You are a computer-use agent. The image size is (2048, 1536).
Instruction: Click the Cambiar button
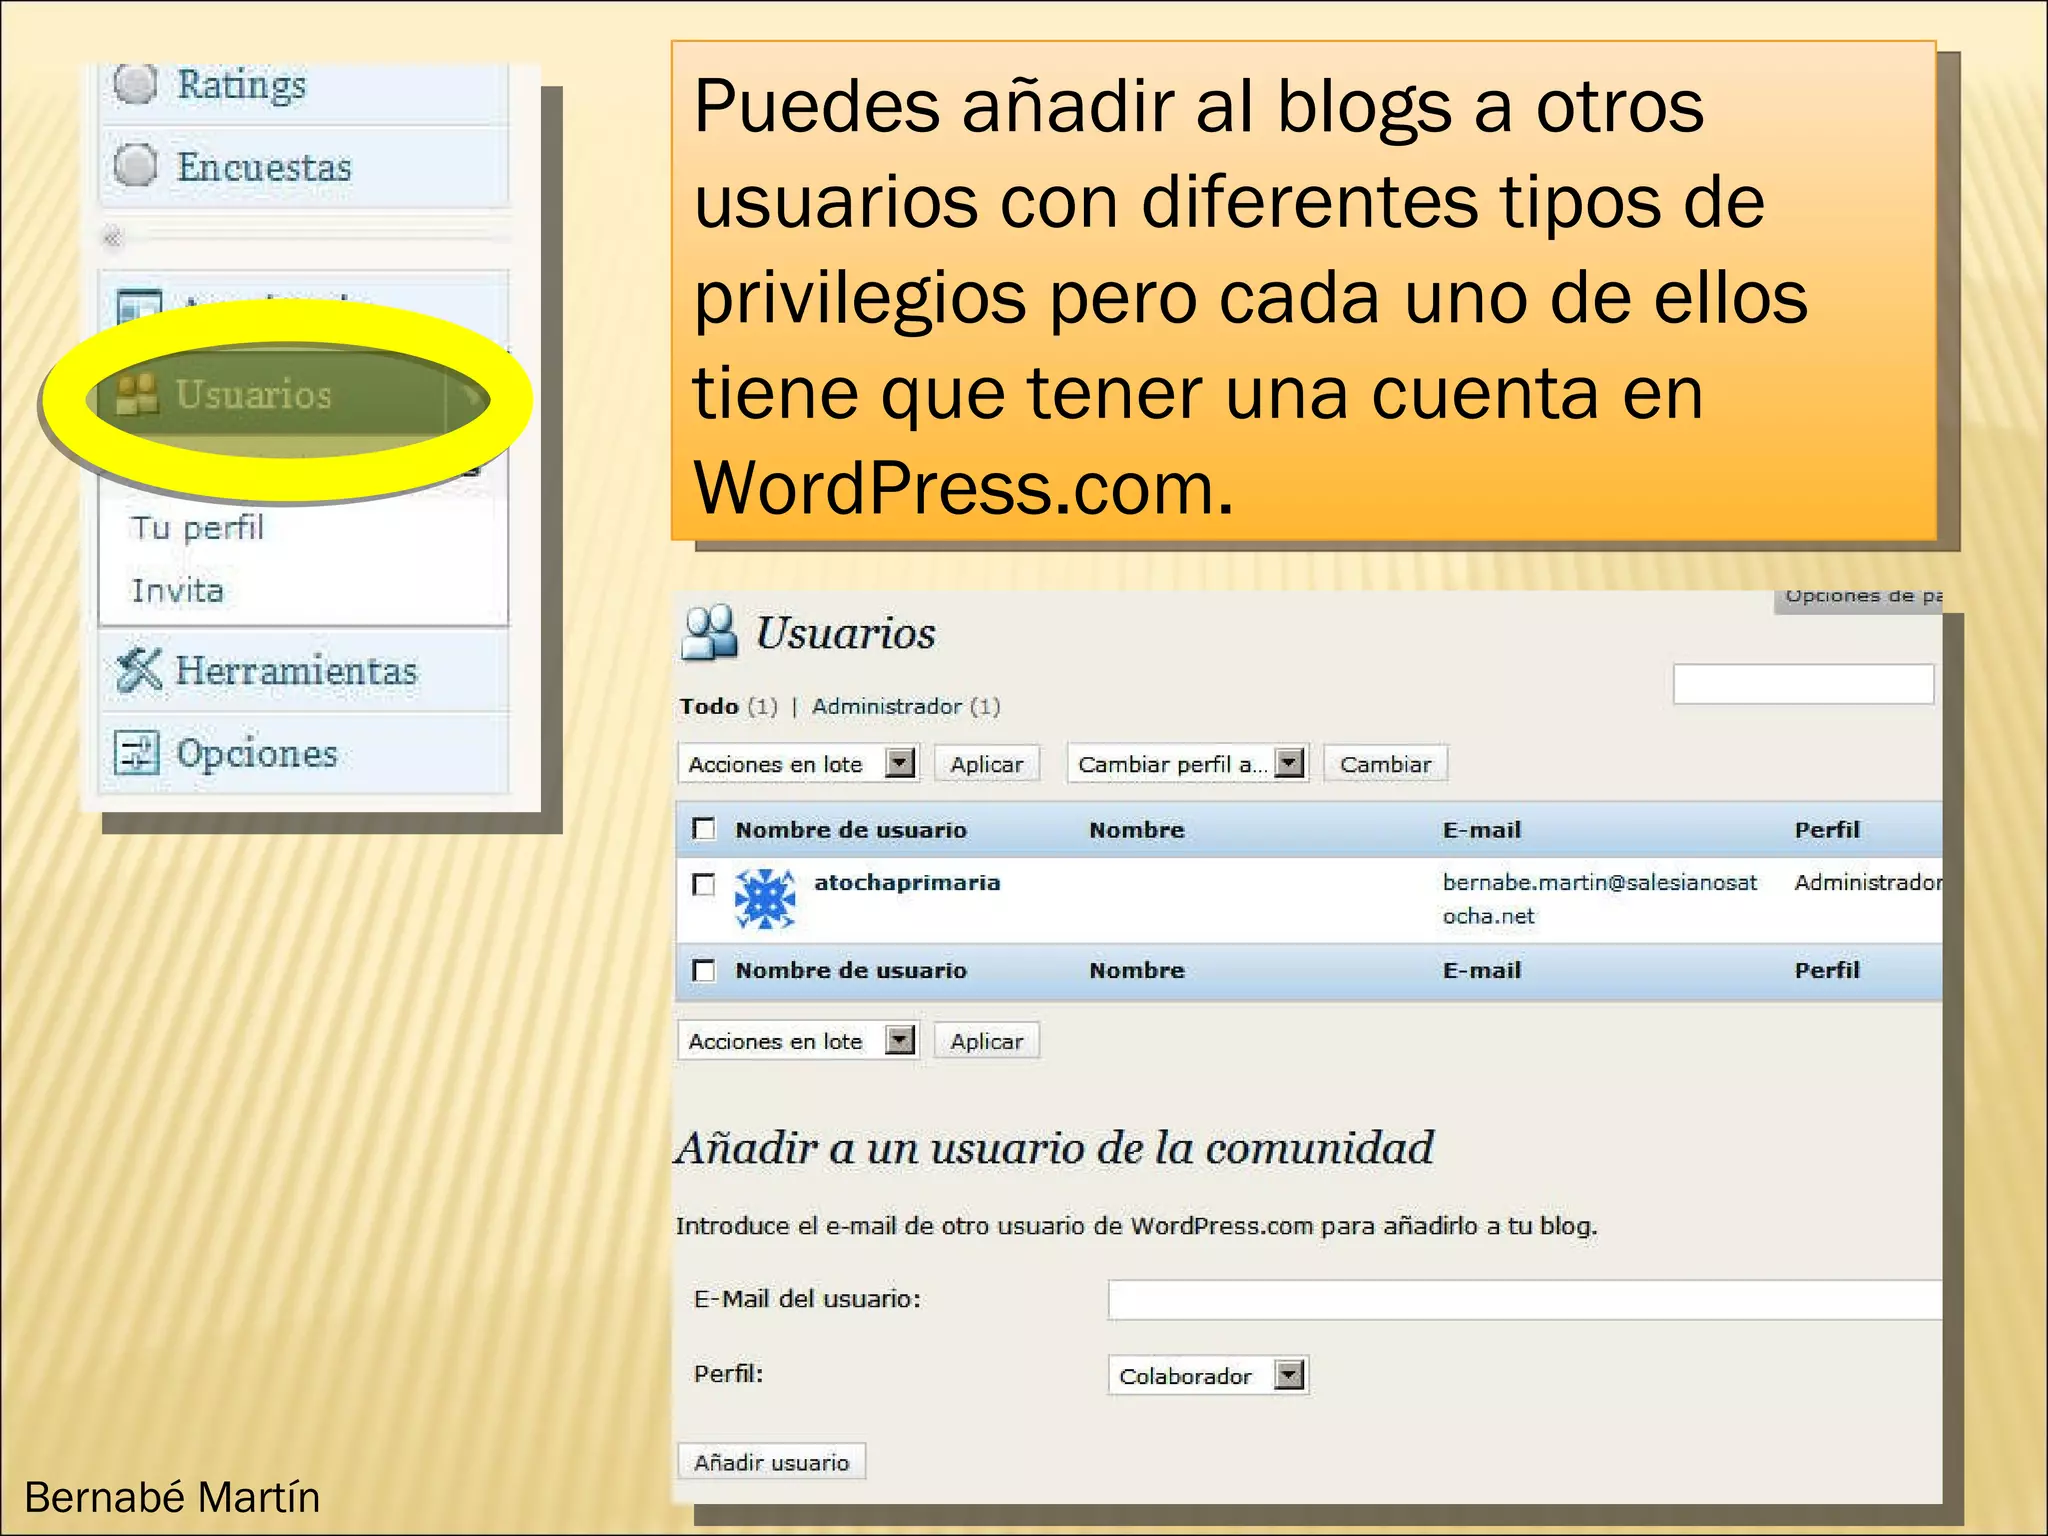click(x=1385, y=764)
